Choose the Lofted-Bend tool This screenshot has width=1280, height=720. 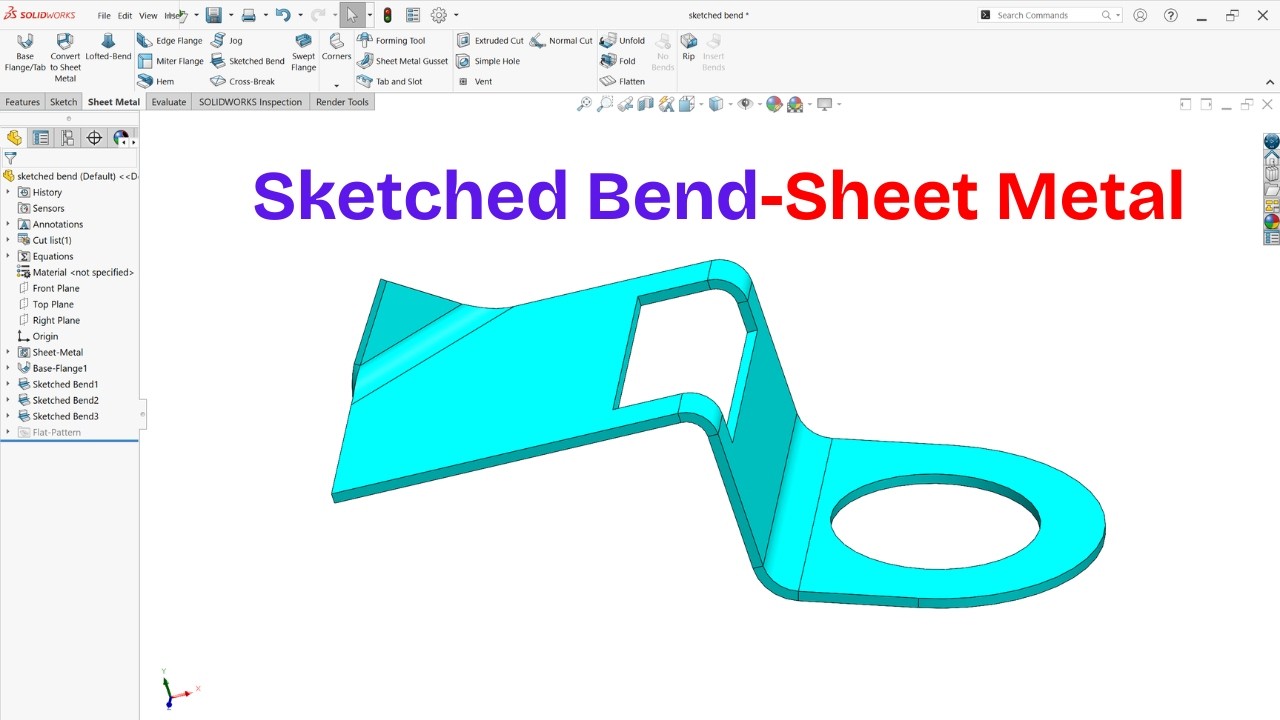pos(108,47)
